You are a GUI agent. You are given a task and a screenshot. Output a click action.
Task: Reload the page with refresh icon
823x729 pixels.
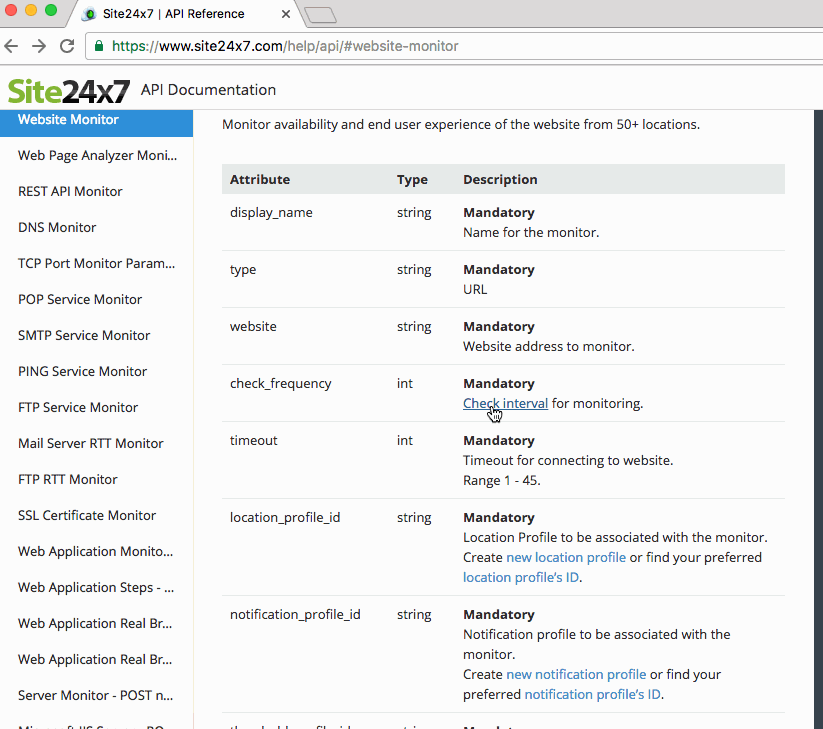tap(67, 46)
